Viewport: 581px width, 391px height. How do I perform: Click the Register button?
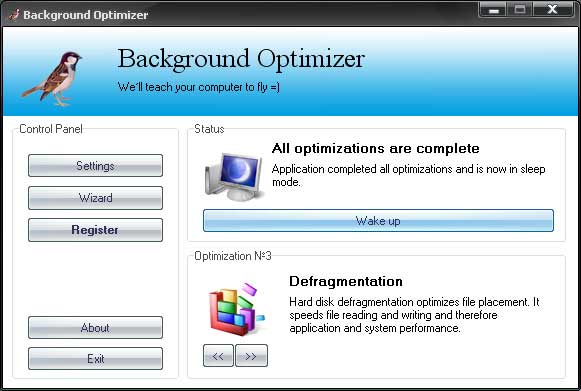[x=95, y=230]
